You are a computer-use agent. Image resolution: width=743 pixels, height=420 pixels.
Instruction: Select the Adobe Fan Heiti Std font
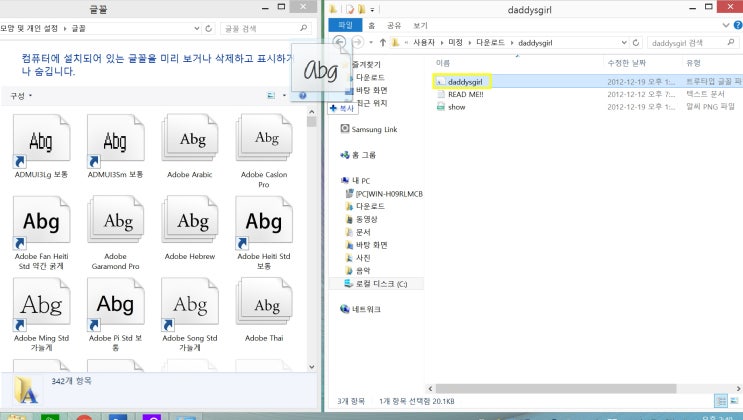[x=42, y=223]
